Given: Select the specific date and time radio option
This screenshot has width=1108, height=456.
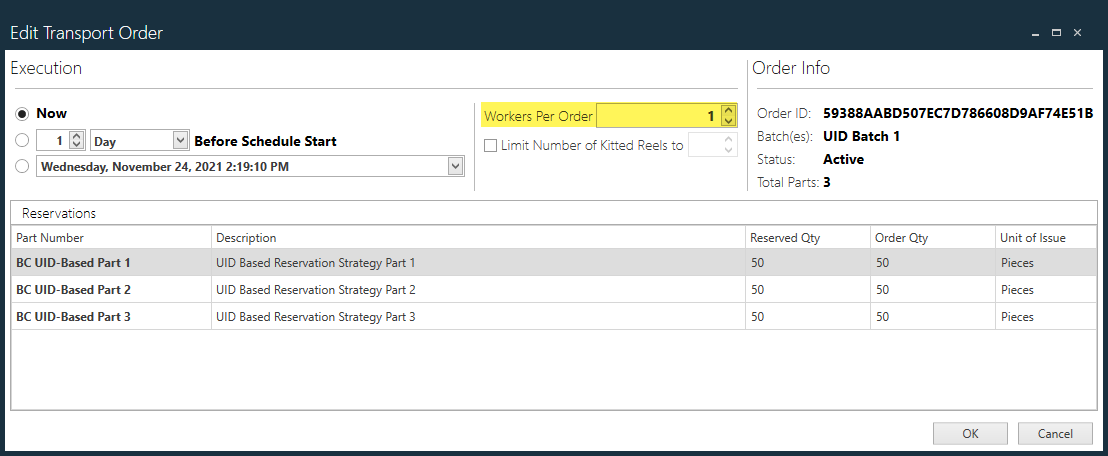Looking at the screenshot, I should click(x=22, y=167).
